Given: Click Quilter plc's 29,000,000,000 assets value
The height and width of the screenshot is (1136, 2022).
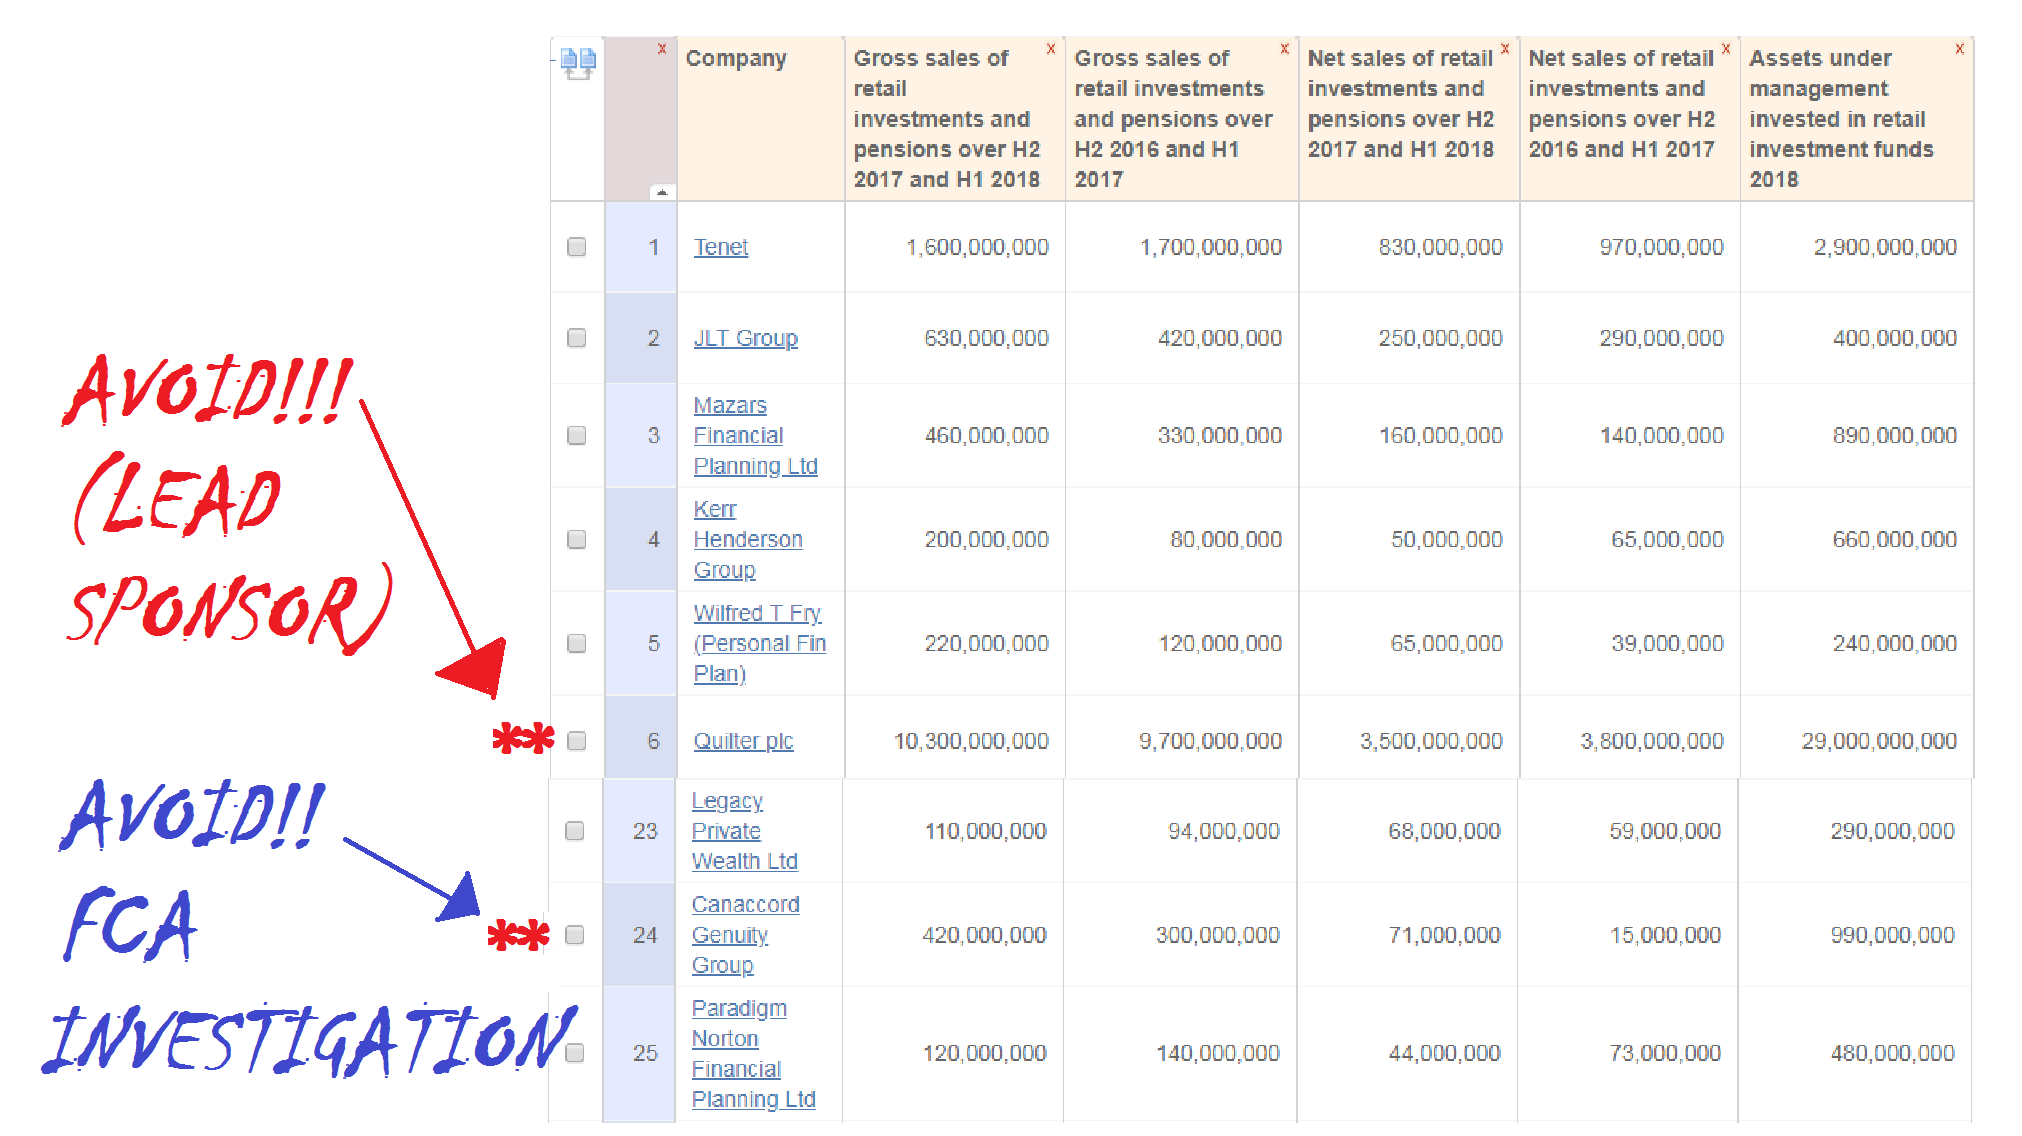Looking at the screenshot, I should [x=1879, y=741].
